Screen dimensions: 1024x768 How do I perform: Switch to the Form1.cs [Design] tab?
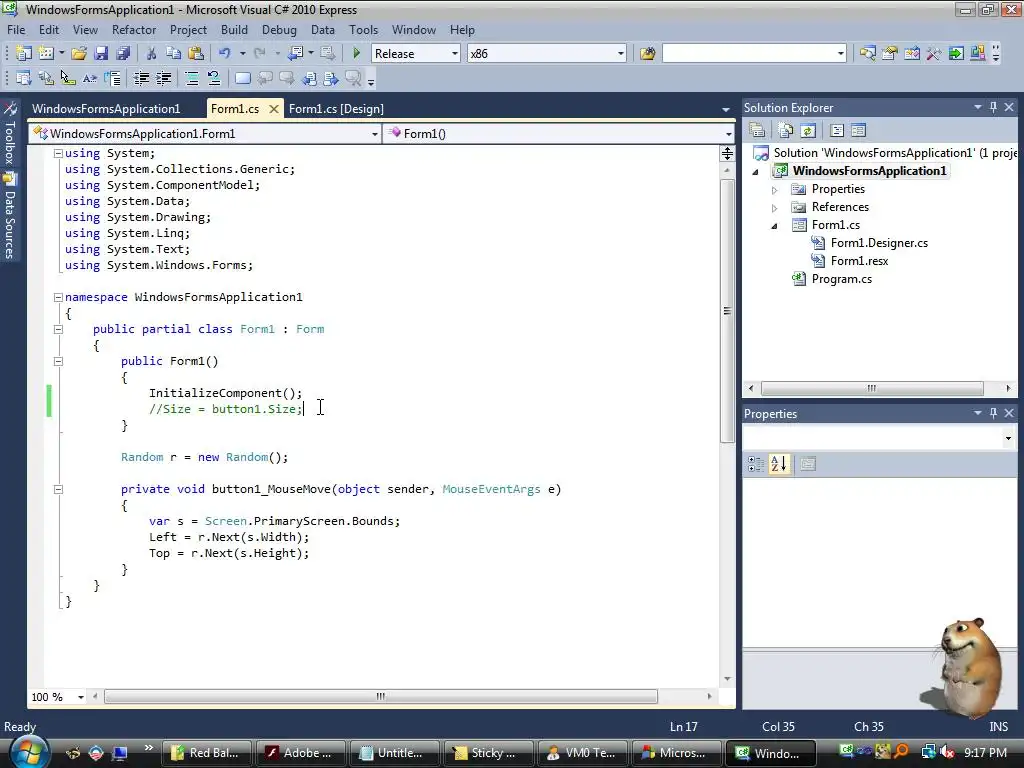(x=336, y=109)
